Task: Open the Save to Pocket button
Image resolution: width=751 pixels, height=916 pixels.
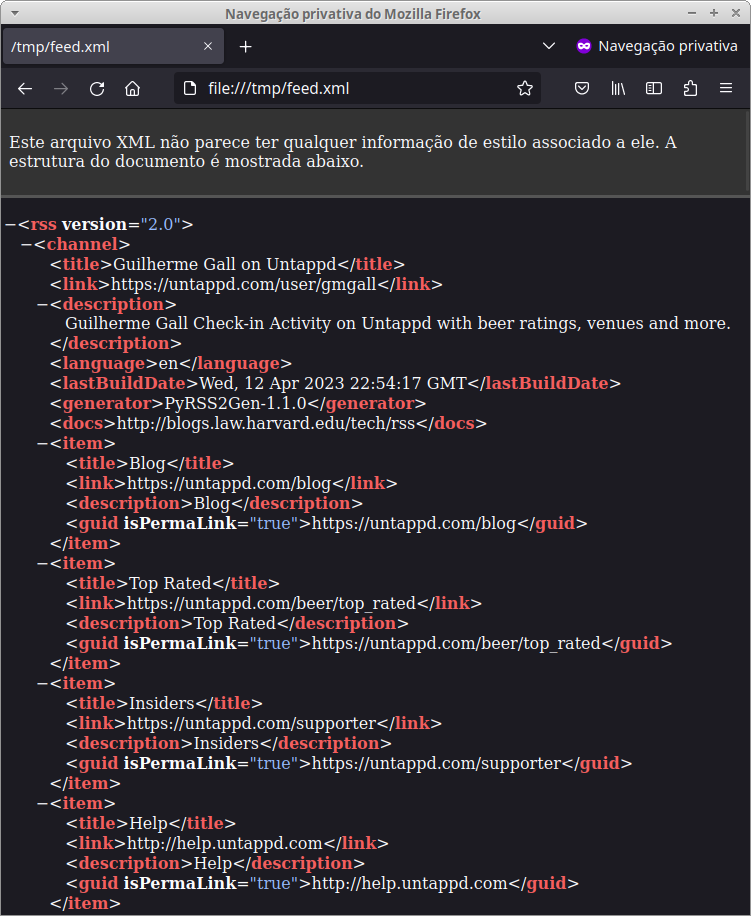Action: click(581, 88)
